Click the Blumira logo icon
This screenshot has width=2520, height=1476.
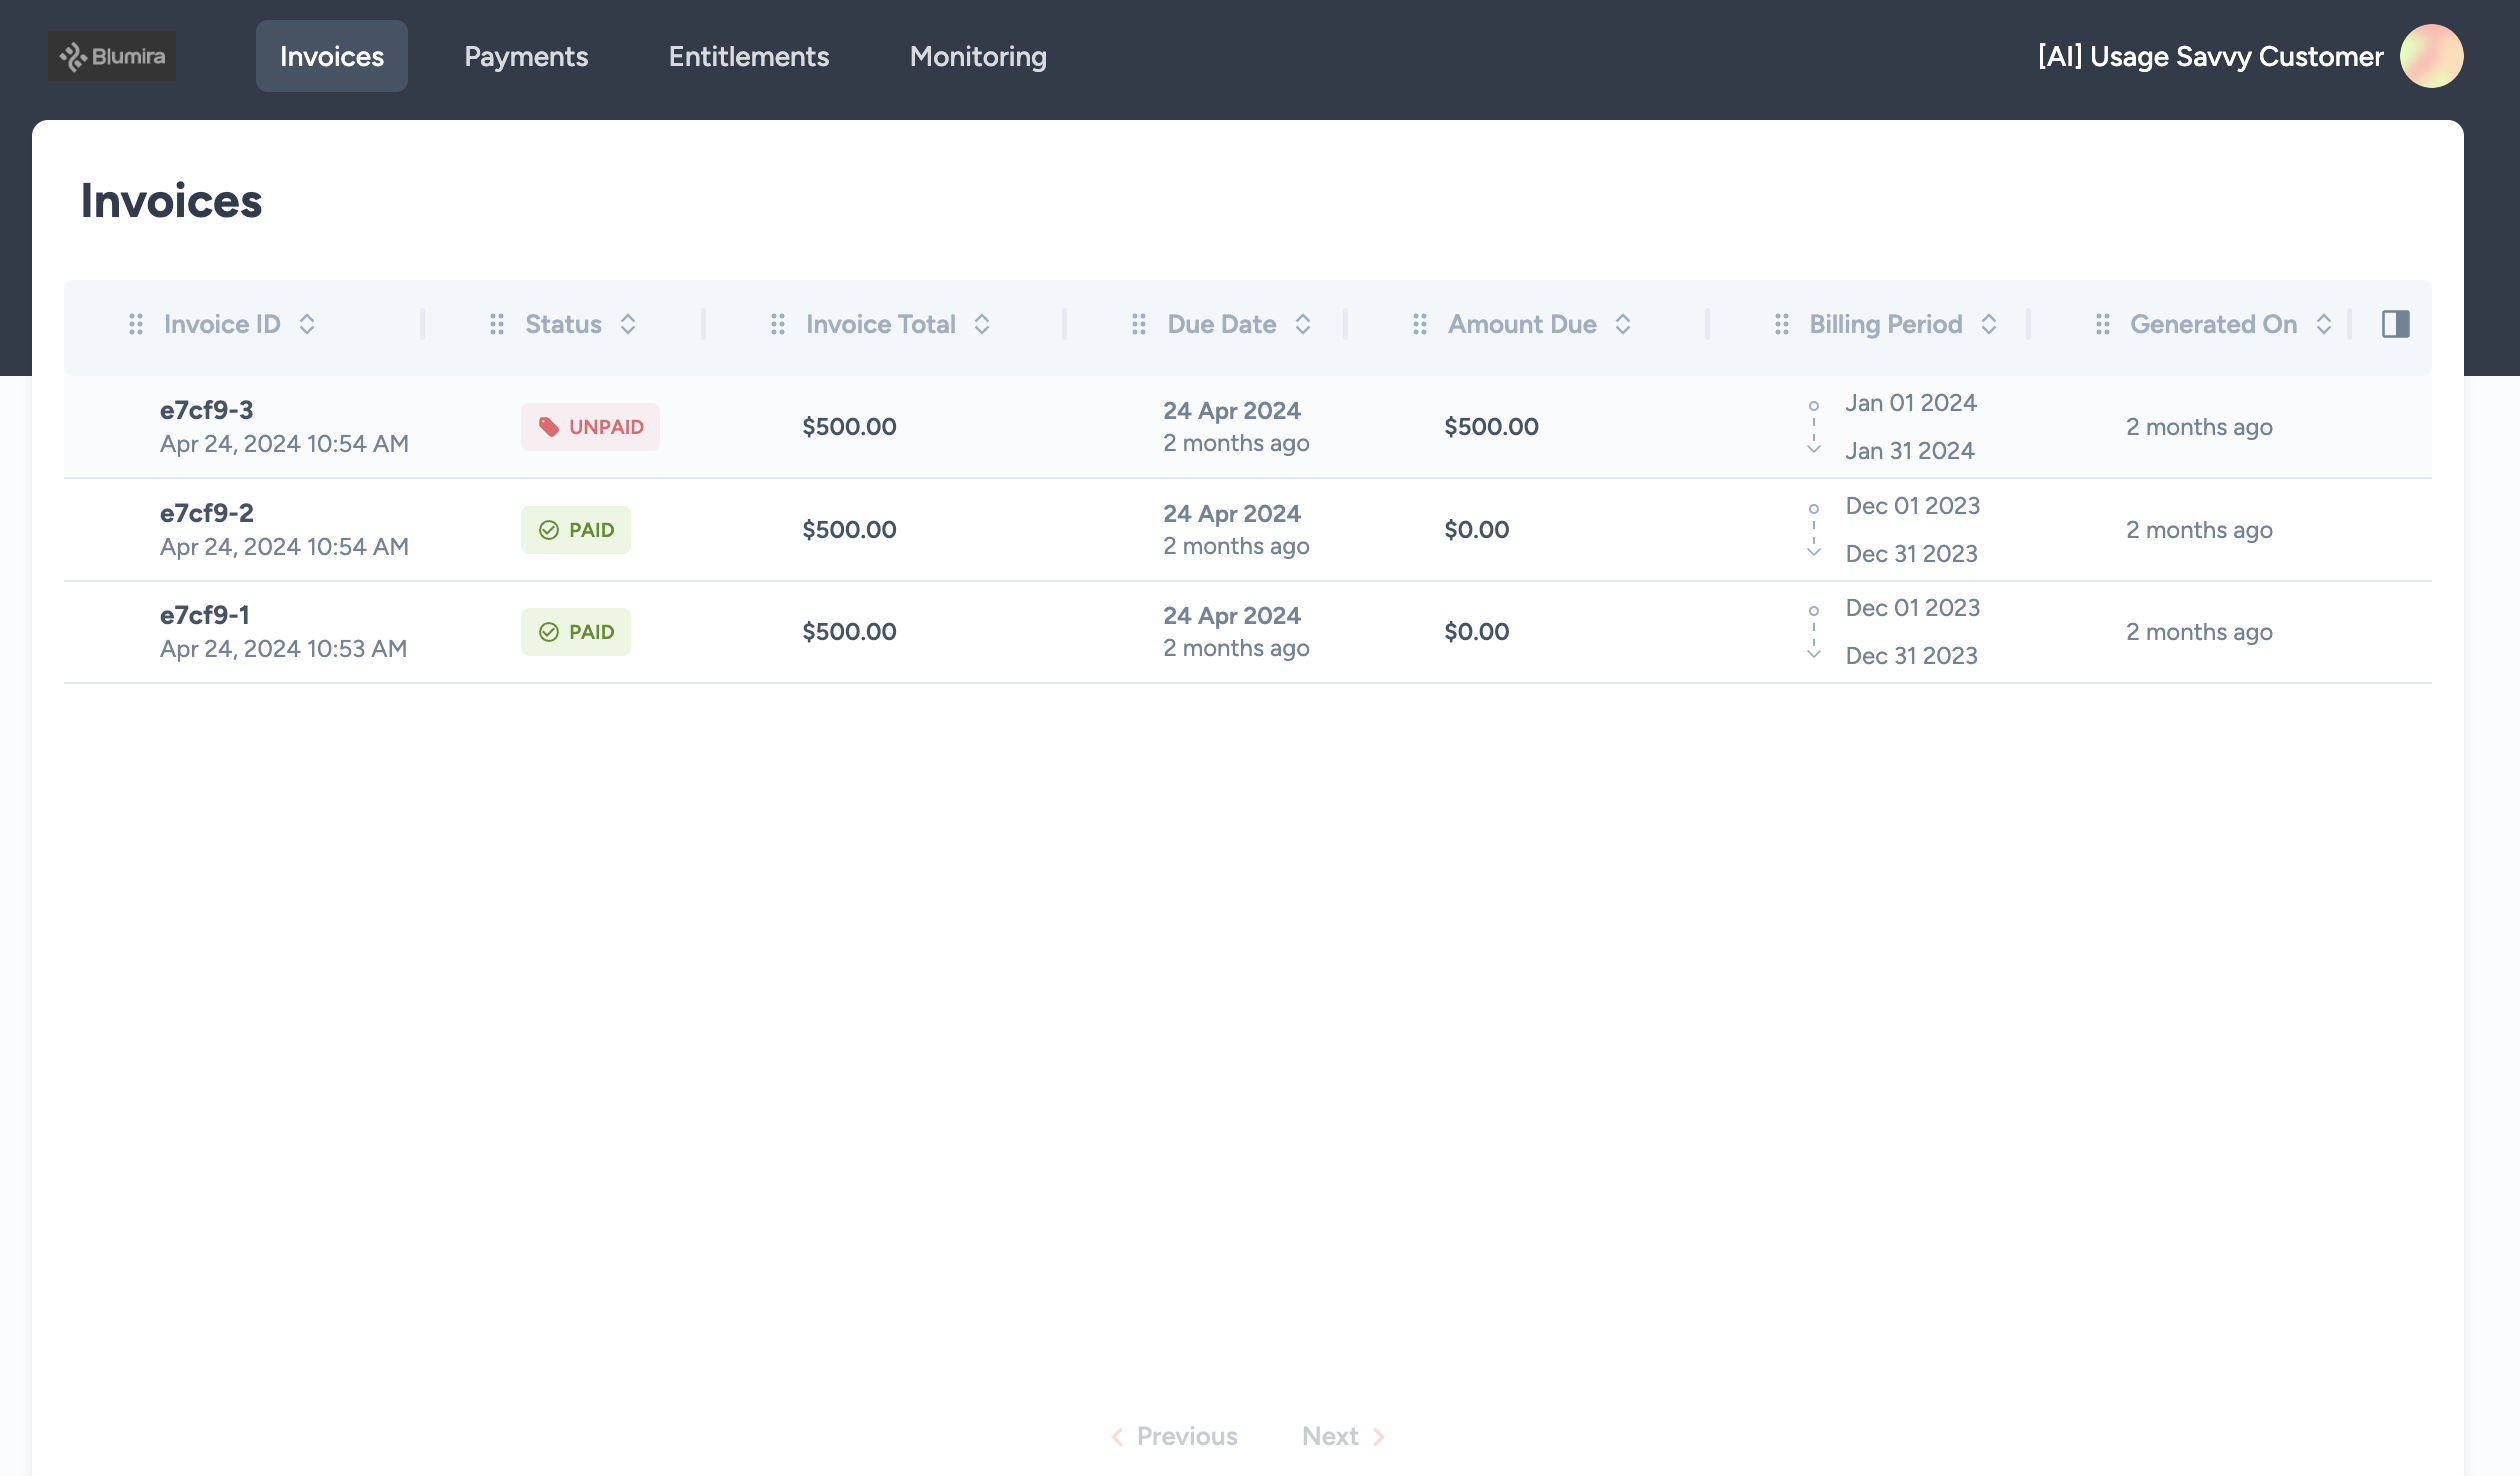click(73, 56)
